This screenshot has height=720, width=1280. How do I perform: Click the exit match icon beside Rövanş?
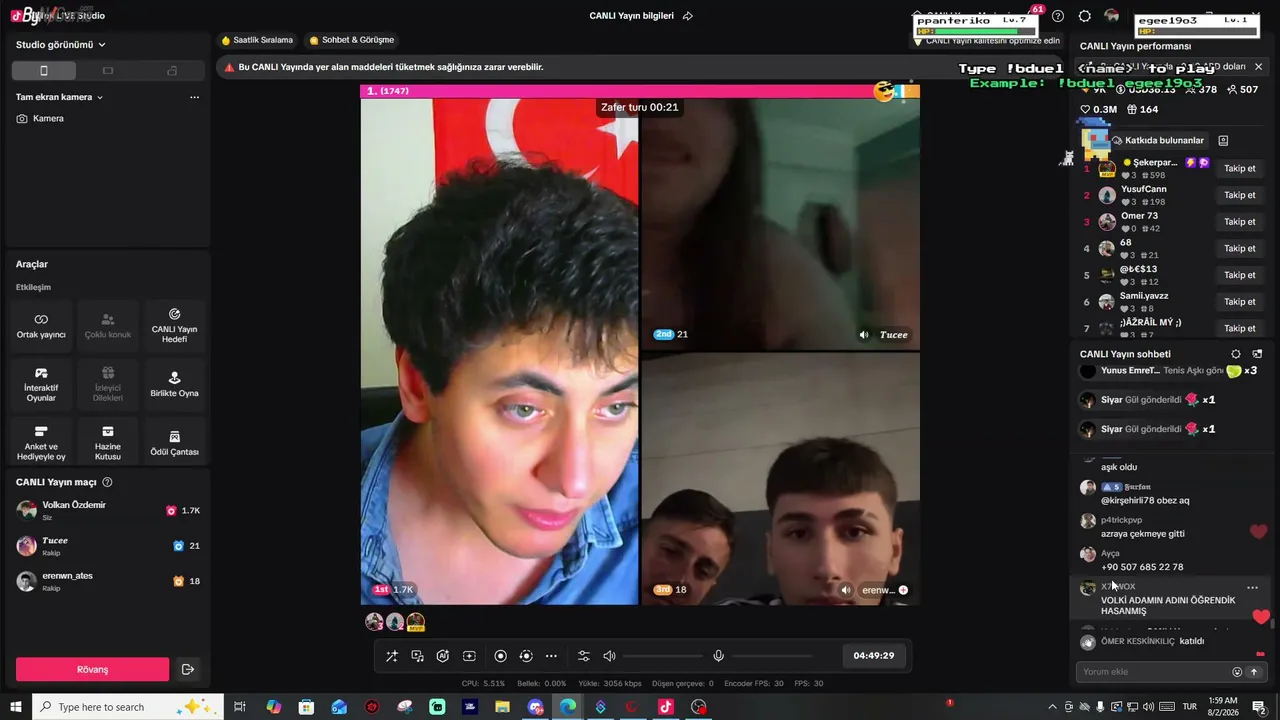[187, 669]
